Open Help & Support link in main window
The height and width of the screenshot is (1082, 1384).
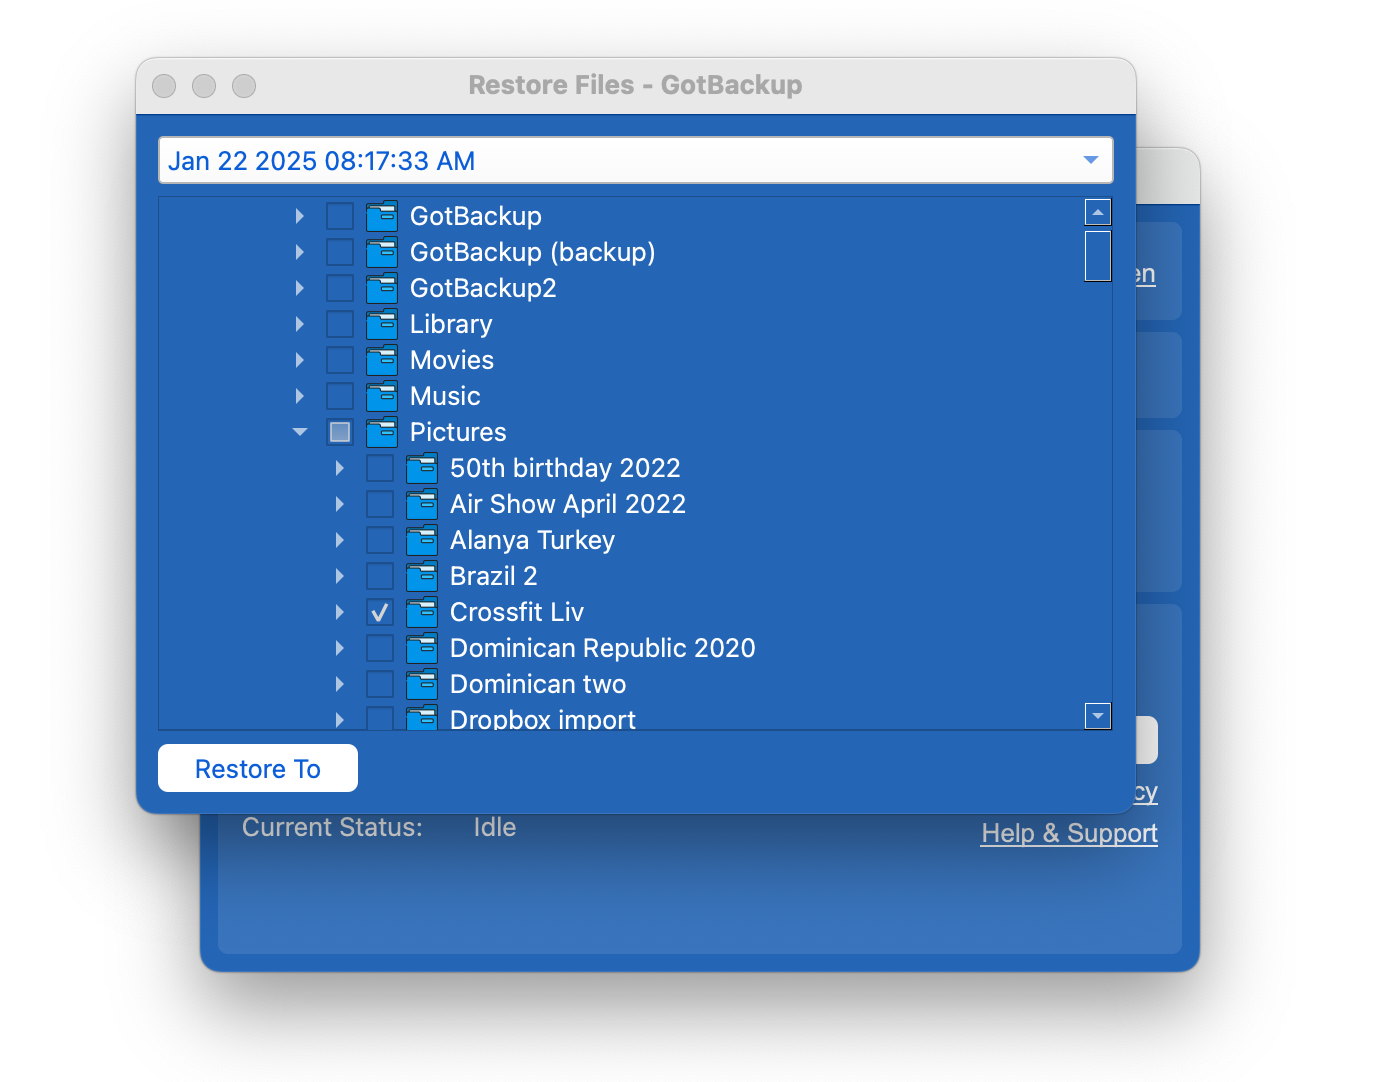tap(1069, 833)
